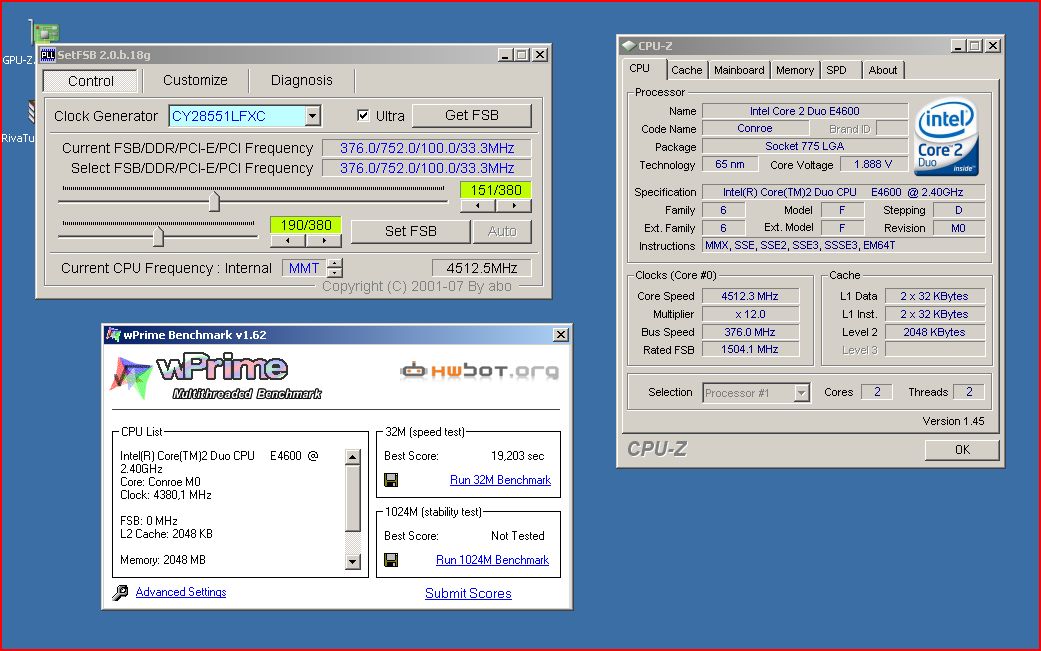Decrease the 151/380 value with left arrow
This screenshot has height=651, width=1041.
[x=478, y=206]
